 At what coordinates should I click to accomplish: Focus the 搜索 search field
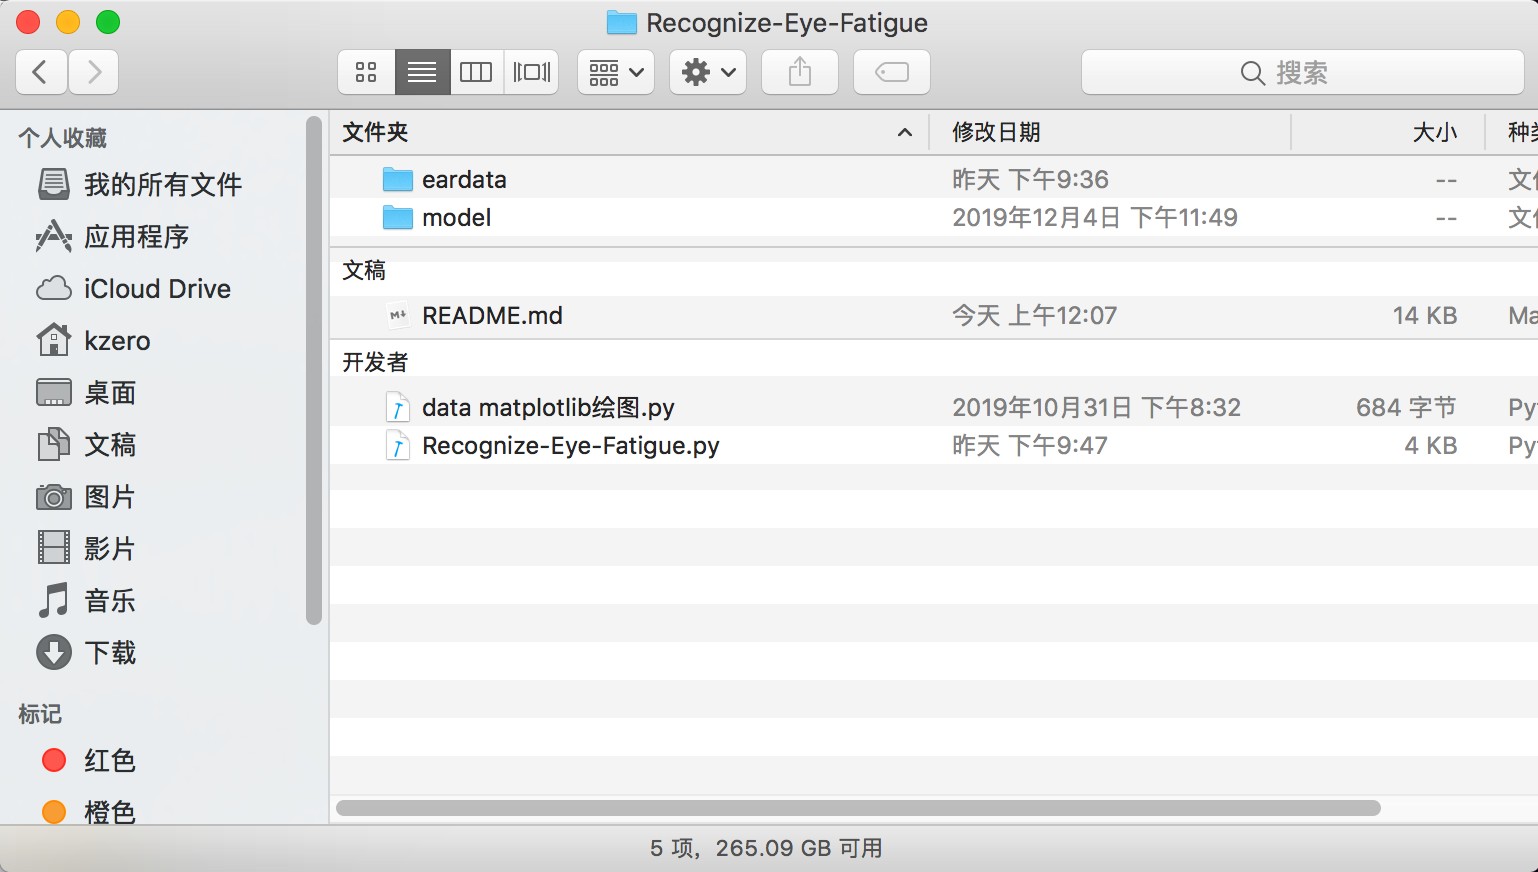point(1303,72)
